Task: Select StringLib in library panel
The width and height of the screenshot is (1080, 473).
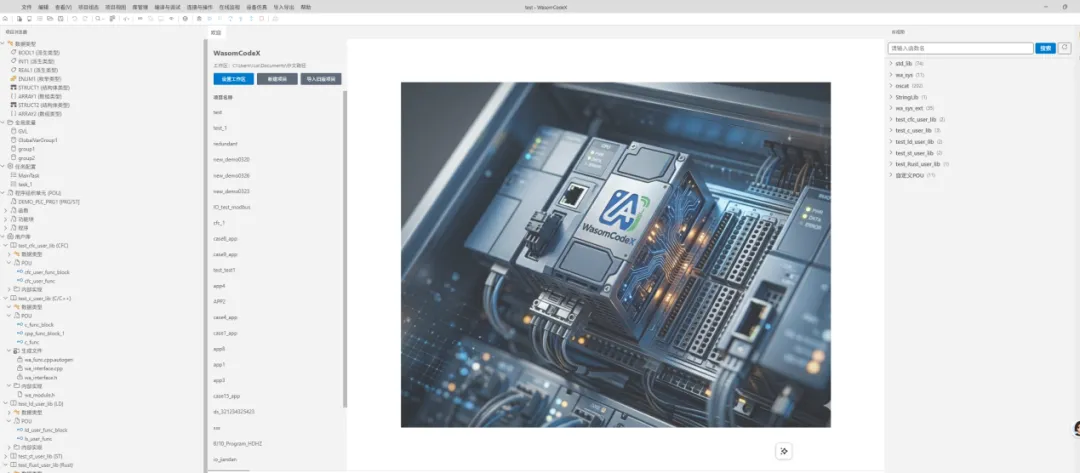Action: coord(907,97)
